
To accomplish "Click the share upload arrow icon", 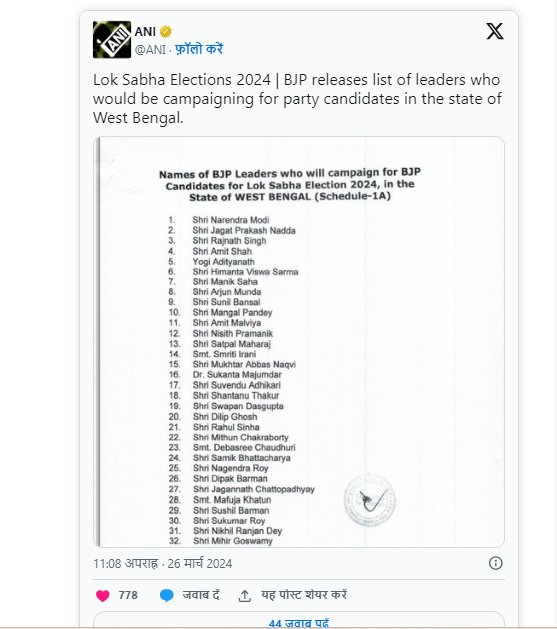I will tap(245, 596).
